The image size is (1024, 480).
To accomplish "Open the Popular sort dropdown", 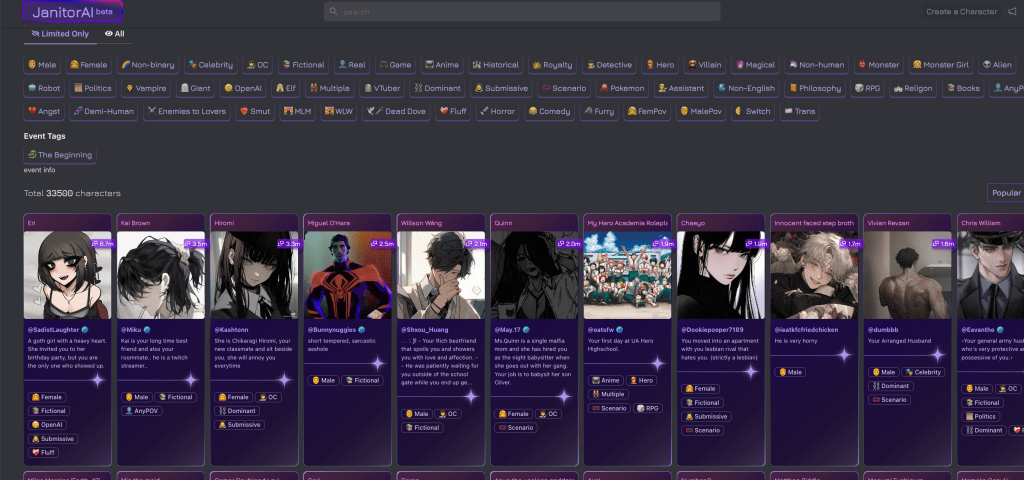I will point(1005,193).
